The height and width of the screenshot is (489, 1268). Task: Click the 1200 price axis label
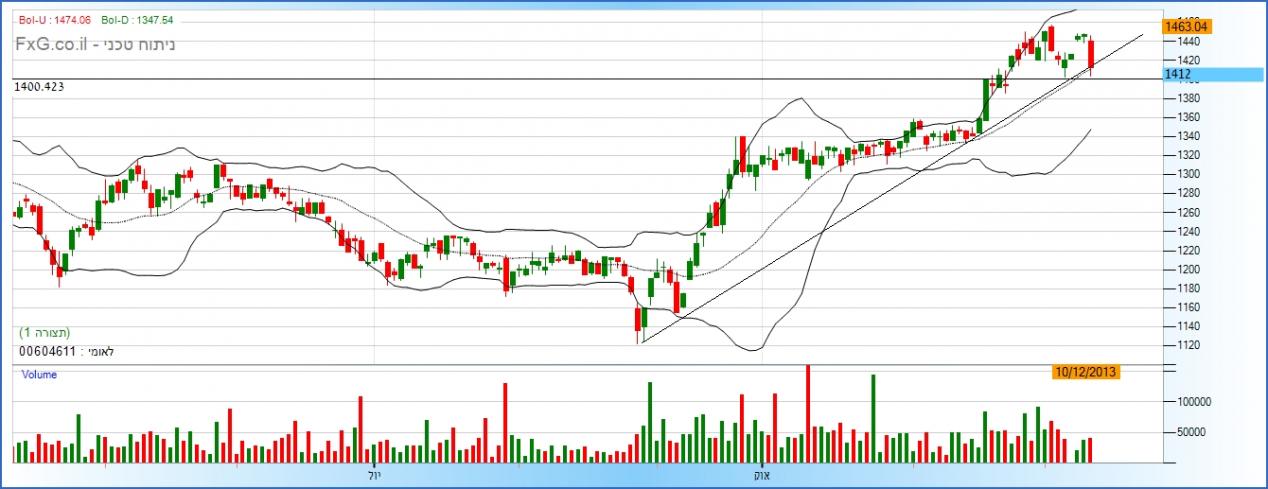click(1188, 270)
